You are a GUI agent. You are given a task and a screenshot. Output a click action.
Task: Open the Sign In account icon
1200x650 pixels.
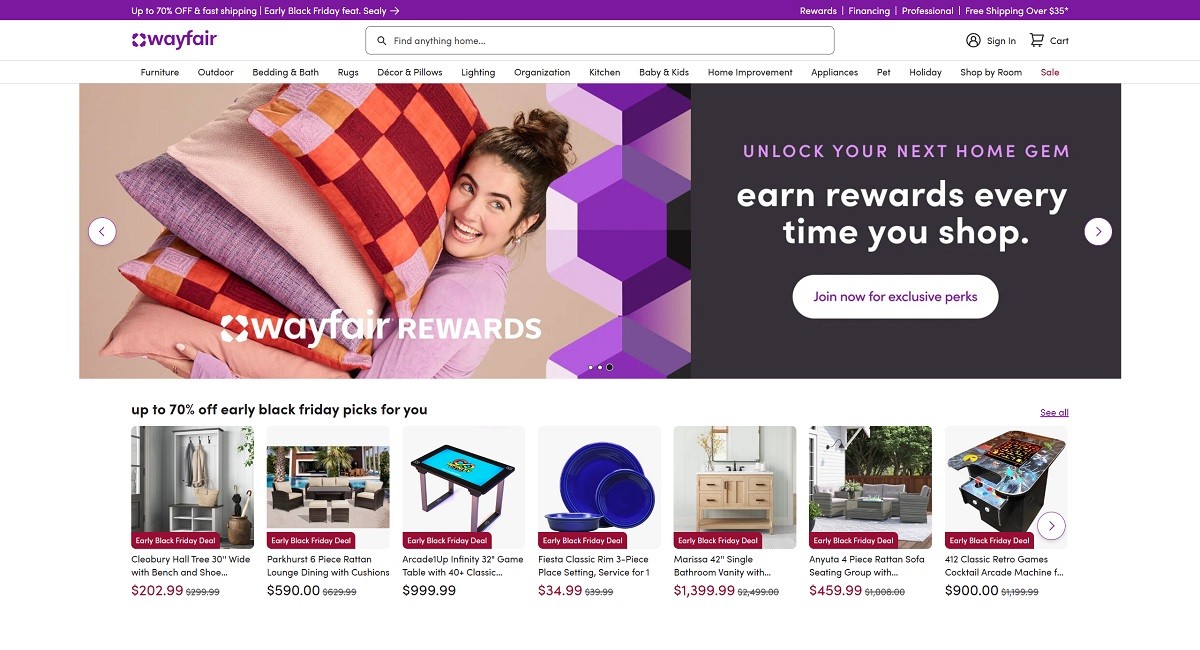coord(973,40)
